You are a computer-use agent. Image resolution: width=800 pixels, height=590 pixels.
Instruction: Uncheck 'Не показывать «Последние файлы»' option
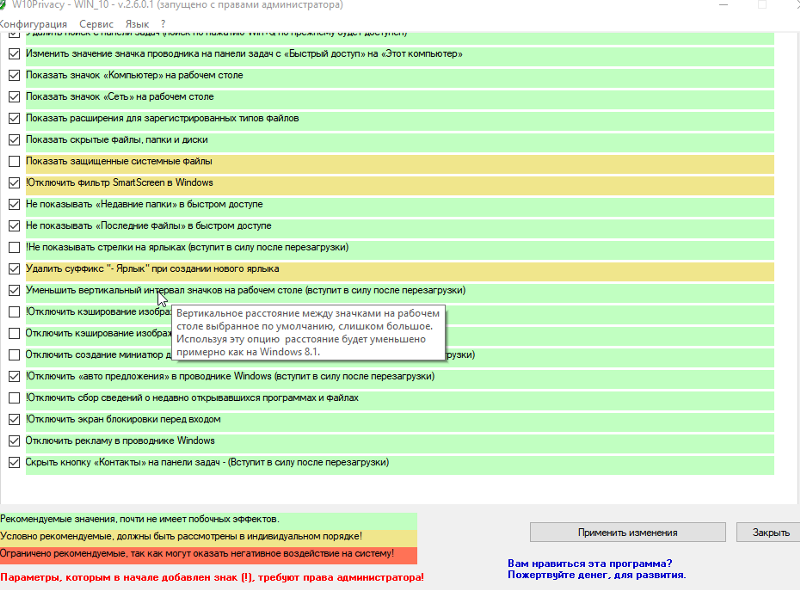pyautogui.click(x=14, y=226)
